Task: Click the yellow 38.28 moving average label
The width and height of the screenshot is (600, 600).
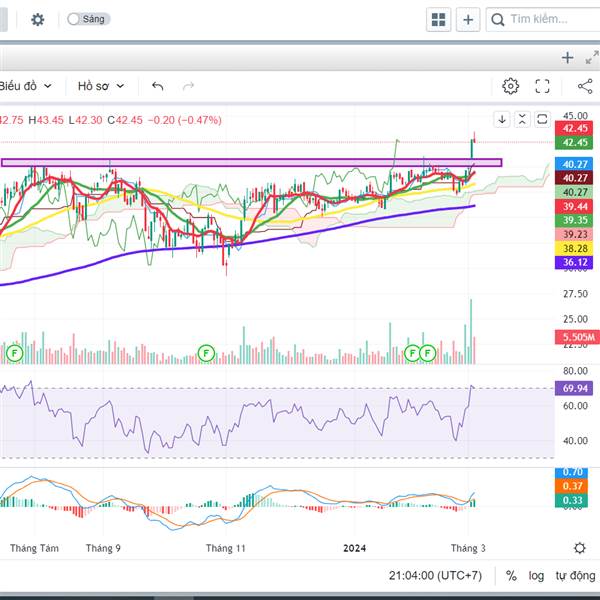Action: tap(574, 248)
